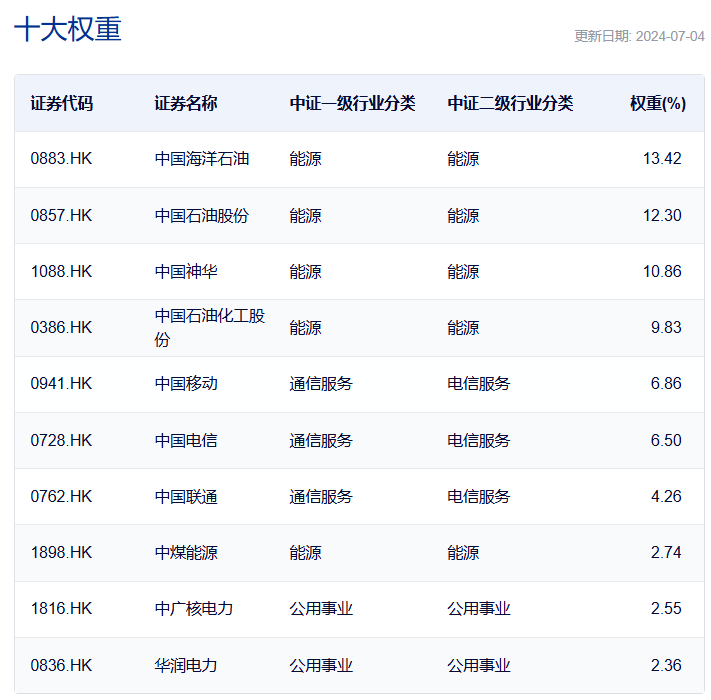Viewport: 711px width, 700px height.
Task: Click weight value 2.36
Action: point(666,666)
